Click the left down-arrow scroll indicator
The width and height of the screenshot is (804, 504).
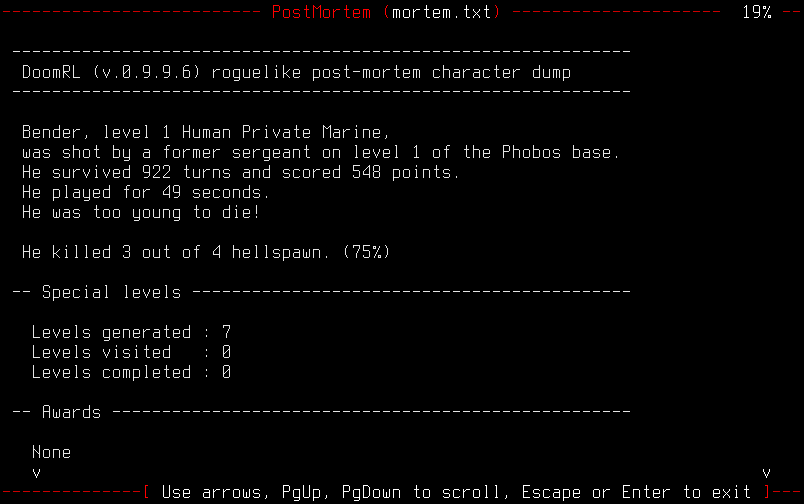tap(36, 472)
